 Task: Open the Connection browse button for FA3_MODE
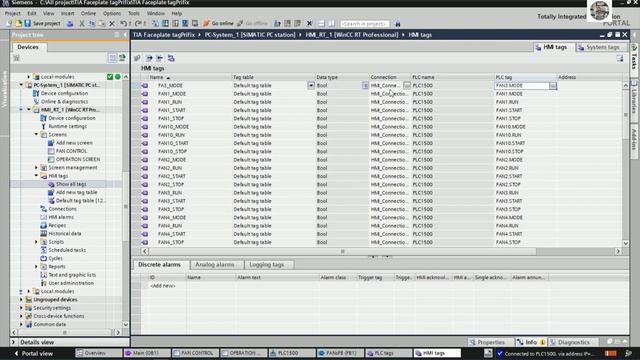click(407, 85)
